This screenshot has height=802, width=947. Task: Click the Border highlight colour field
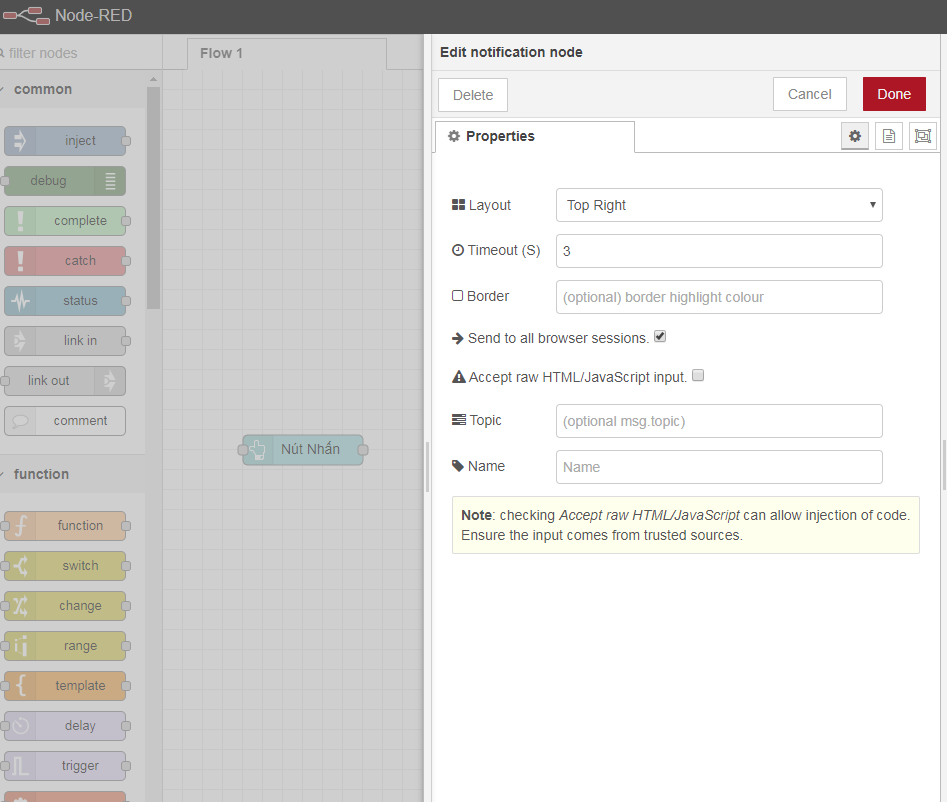(719, 297)
